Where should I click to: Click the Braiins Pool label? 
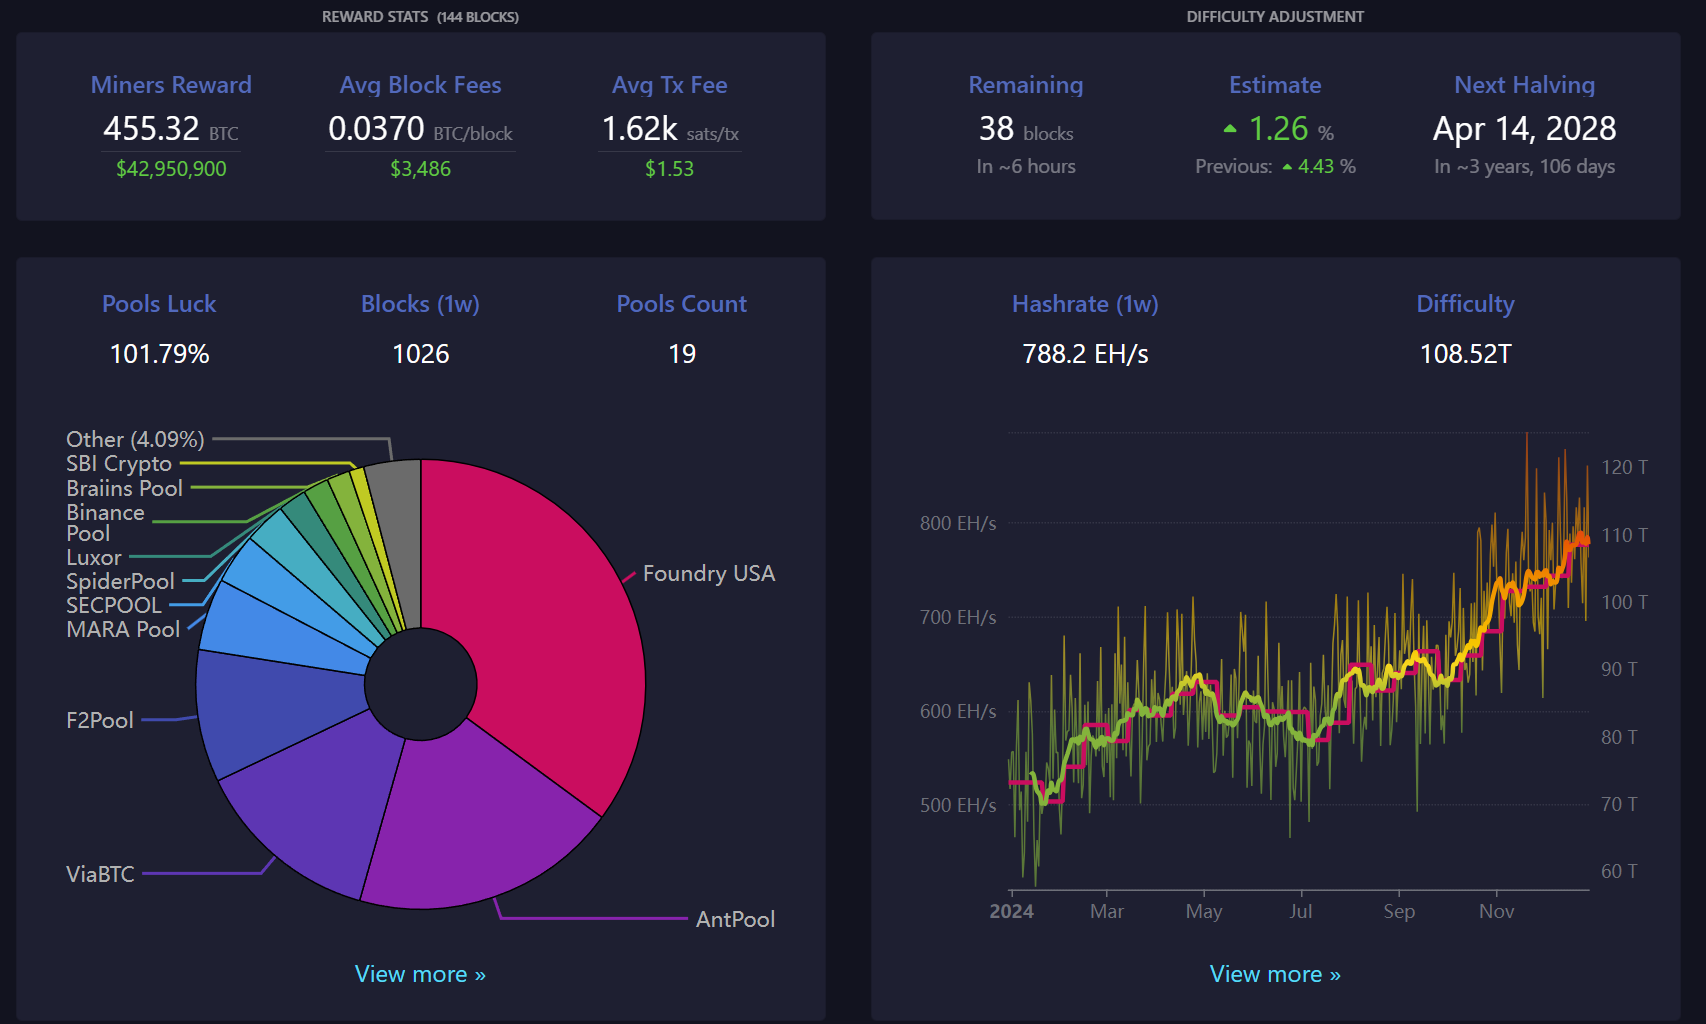pyautogui.click(x=124, y=488)
